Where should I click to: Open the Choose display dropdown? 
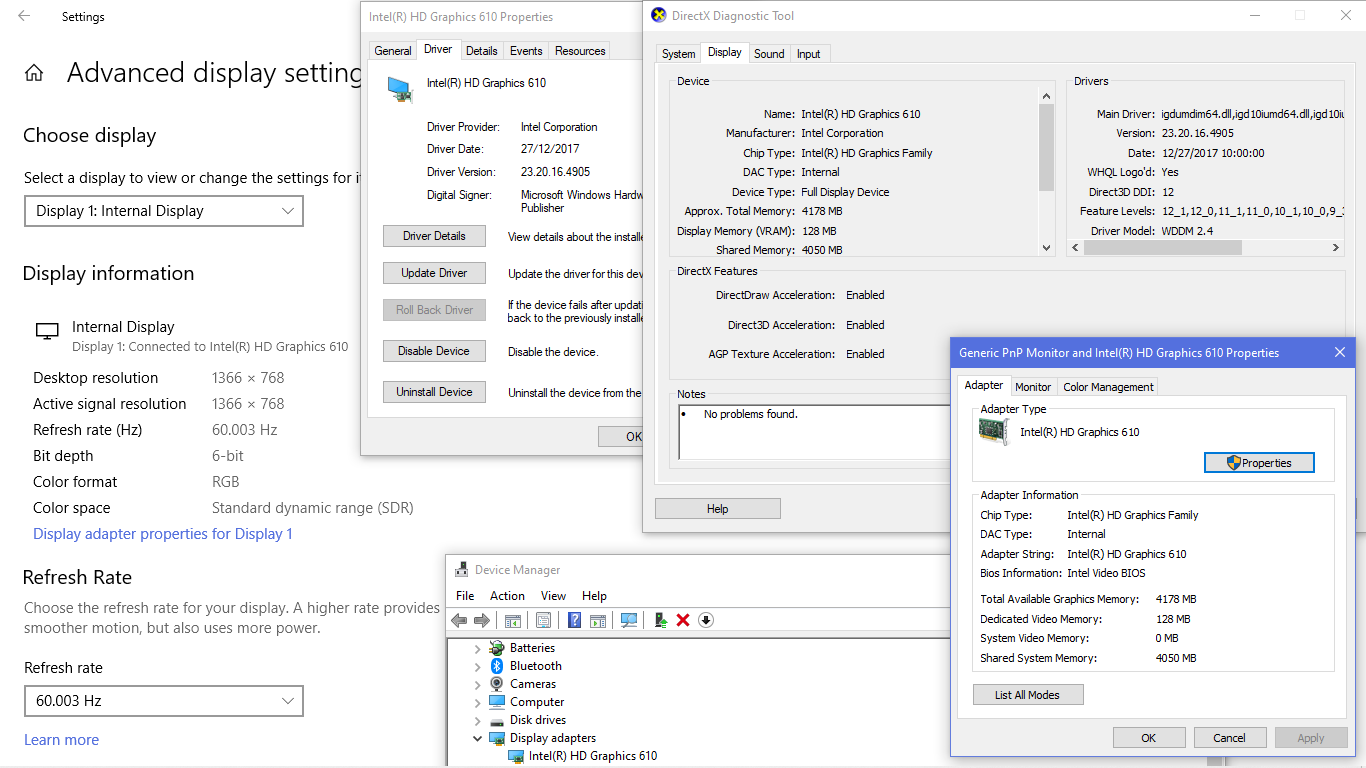[164, 211]
